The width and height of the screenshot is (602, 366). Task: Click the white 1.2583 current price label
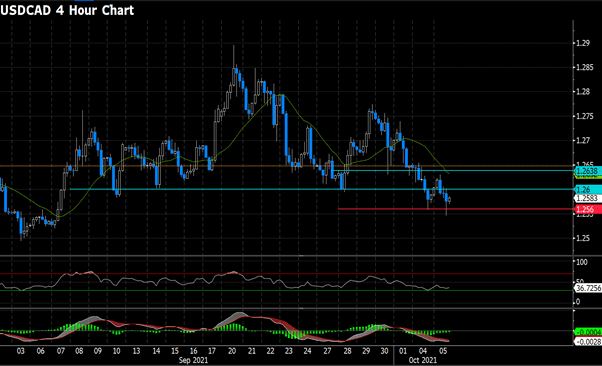[588, 198]
